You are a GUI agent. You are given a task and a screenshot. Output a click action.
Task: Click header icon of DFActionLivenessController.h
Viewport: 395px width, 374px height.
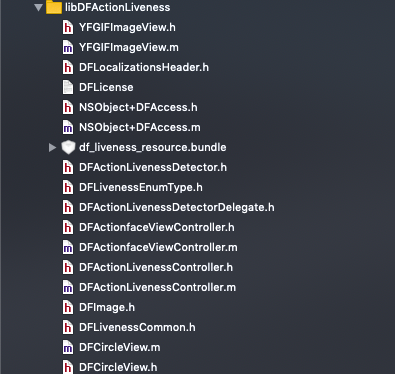[x=68, y=267]
